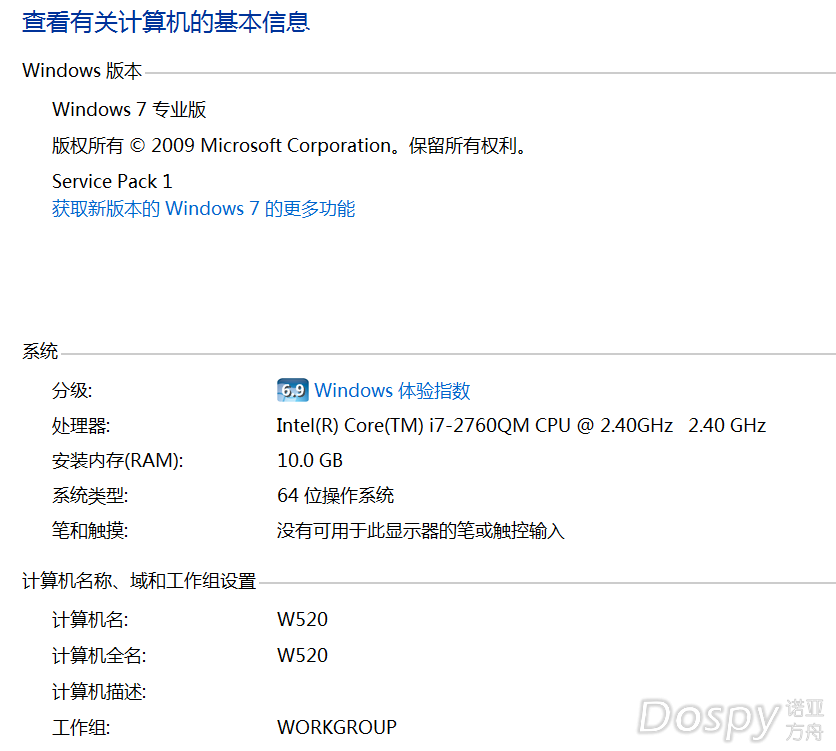This screenshot has height=751, width=836.
Task: Click the 64 位操作系统 system type value
Action: 335,496
